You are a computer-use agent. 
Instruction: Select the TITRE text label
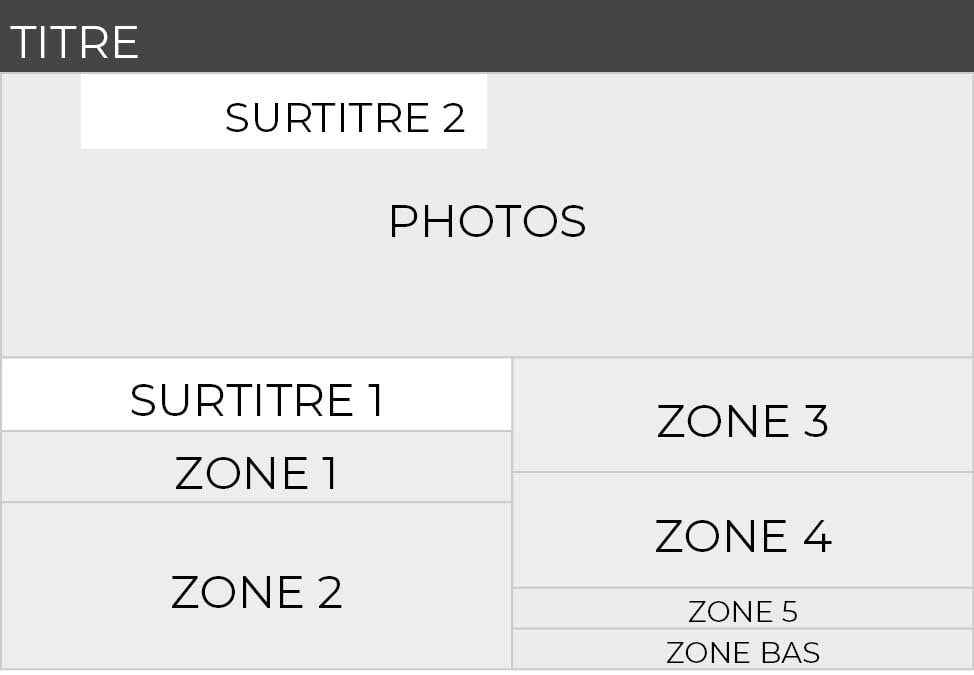[74, 44]
